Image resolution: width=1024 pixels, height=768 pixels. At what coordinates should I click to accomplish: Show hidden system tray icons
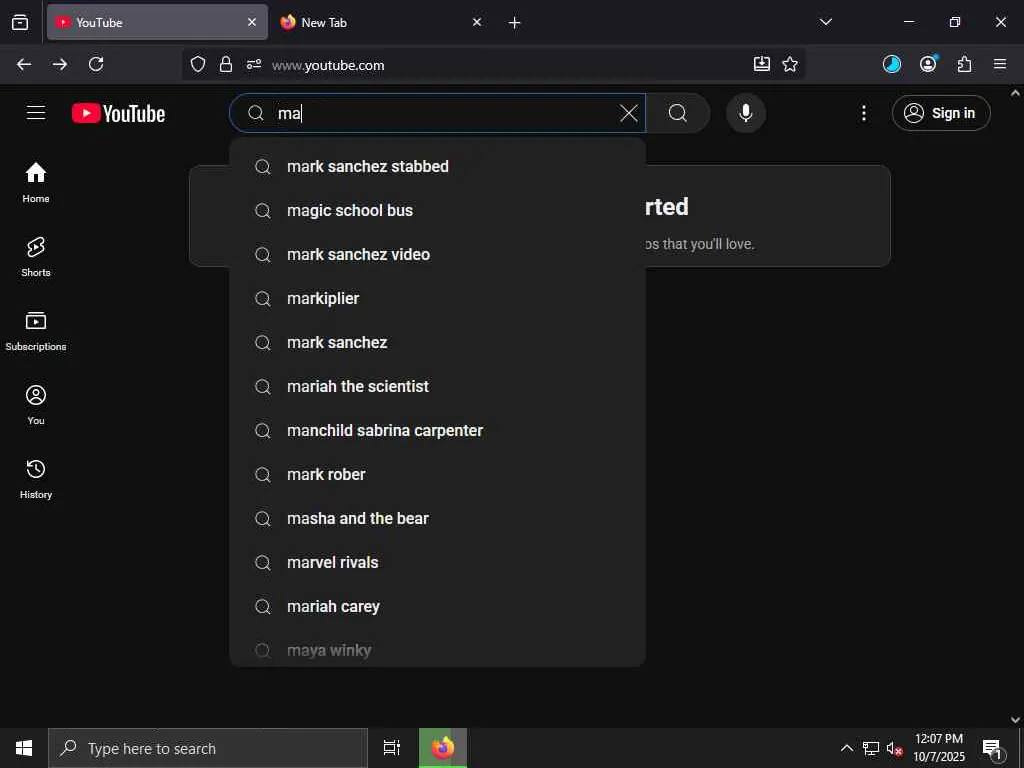846,748
